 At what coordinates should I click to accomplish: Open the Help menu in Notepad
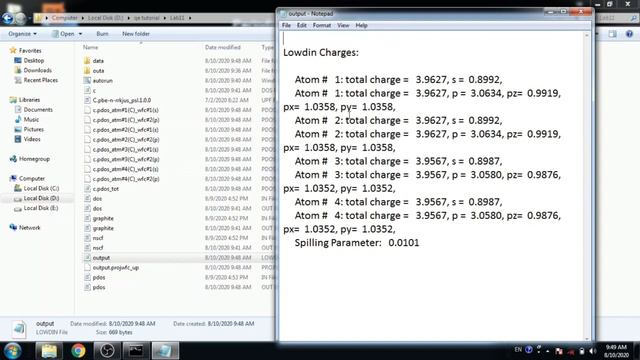pos(361,25)
